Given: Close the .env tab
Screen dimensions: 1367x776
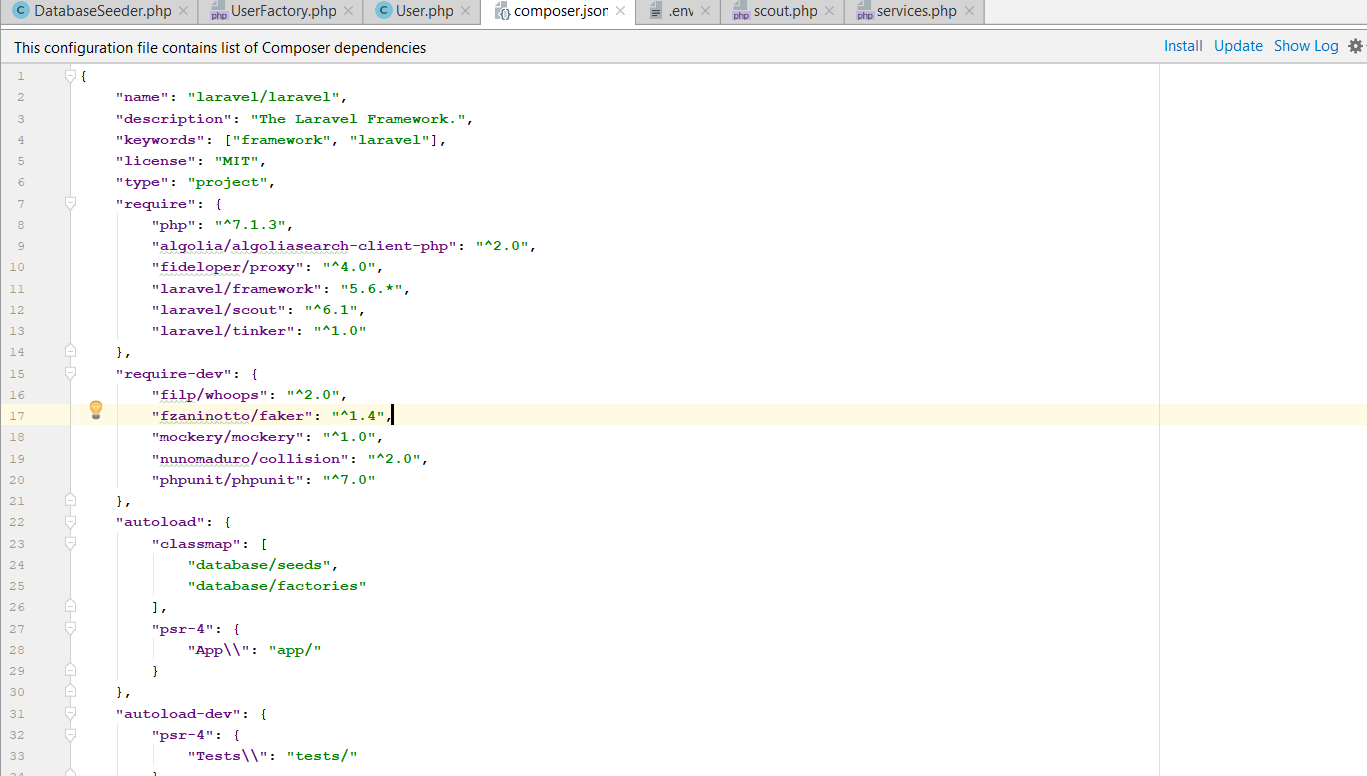Looking at the screenshot, I should click(x=706, y=11).
